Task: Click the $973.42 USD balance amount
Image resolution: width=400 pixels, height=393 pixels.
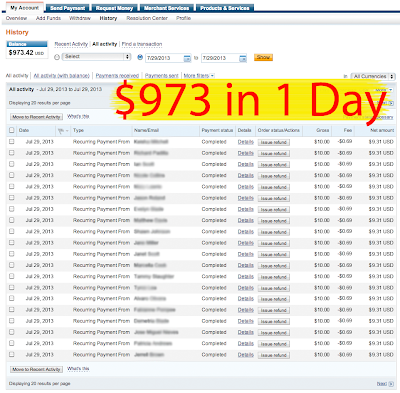Action: point(26,53)
